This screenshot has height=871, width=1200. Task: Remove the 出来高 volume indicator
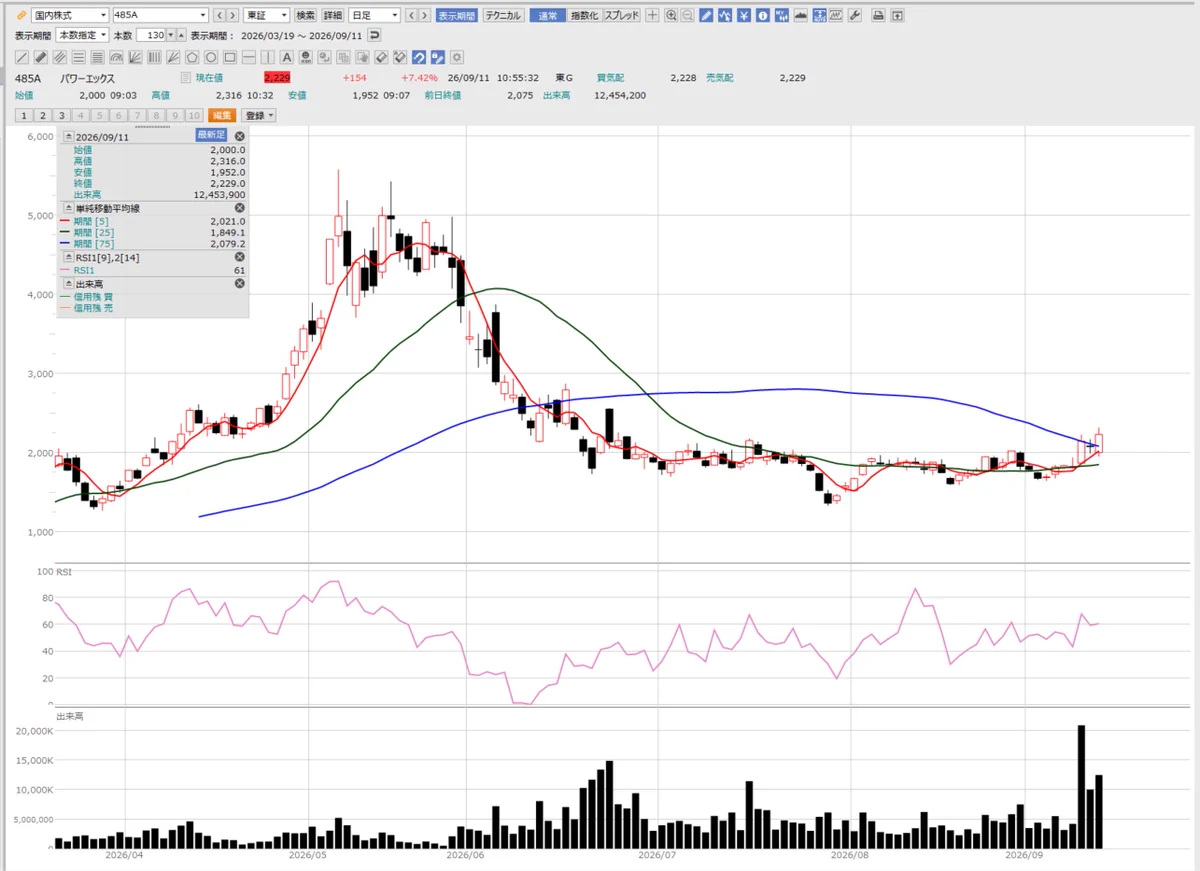240,284
